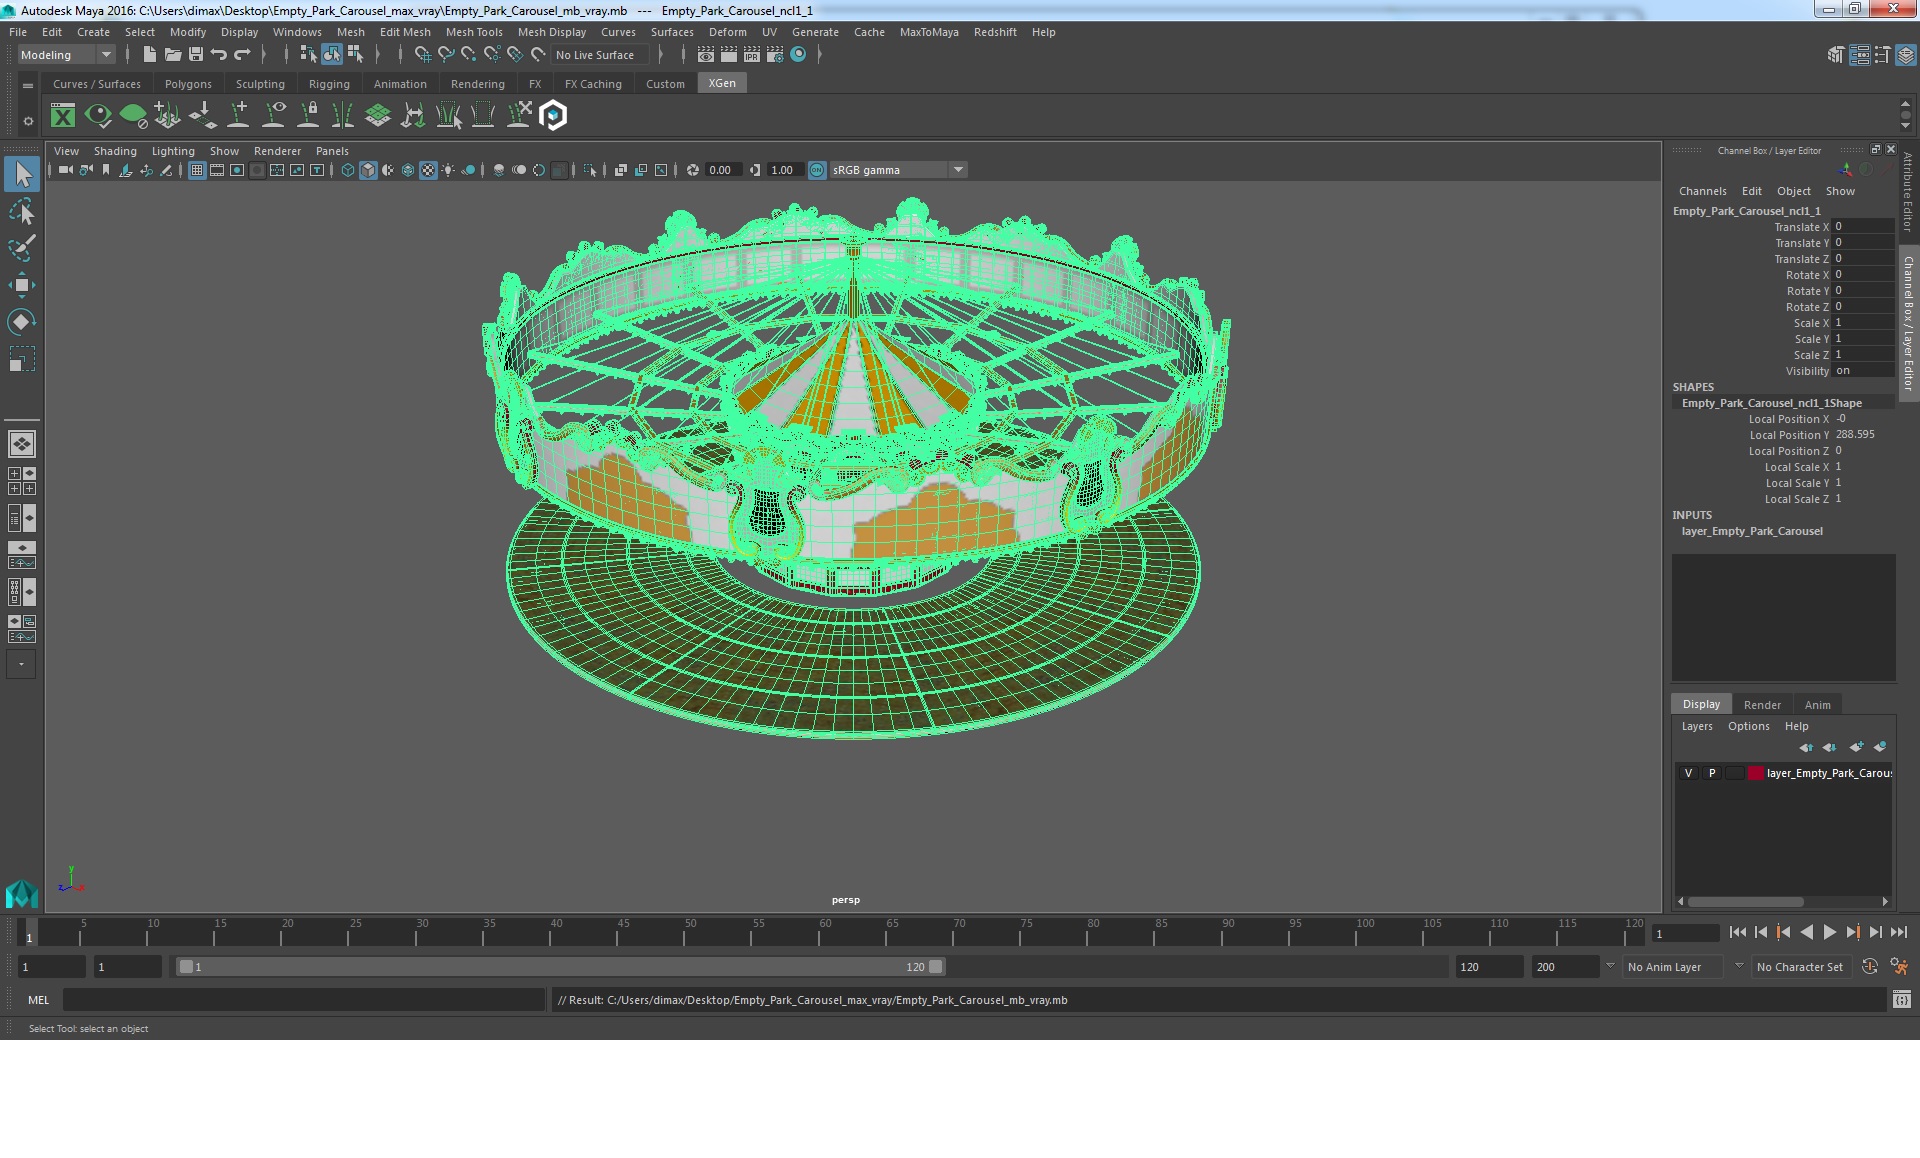Open a scene file via folder icon
1920x1158 pixels.
pyautogui.click(x=172, y=55)
